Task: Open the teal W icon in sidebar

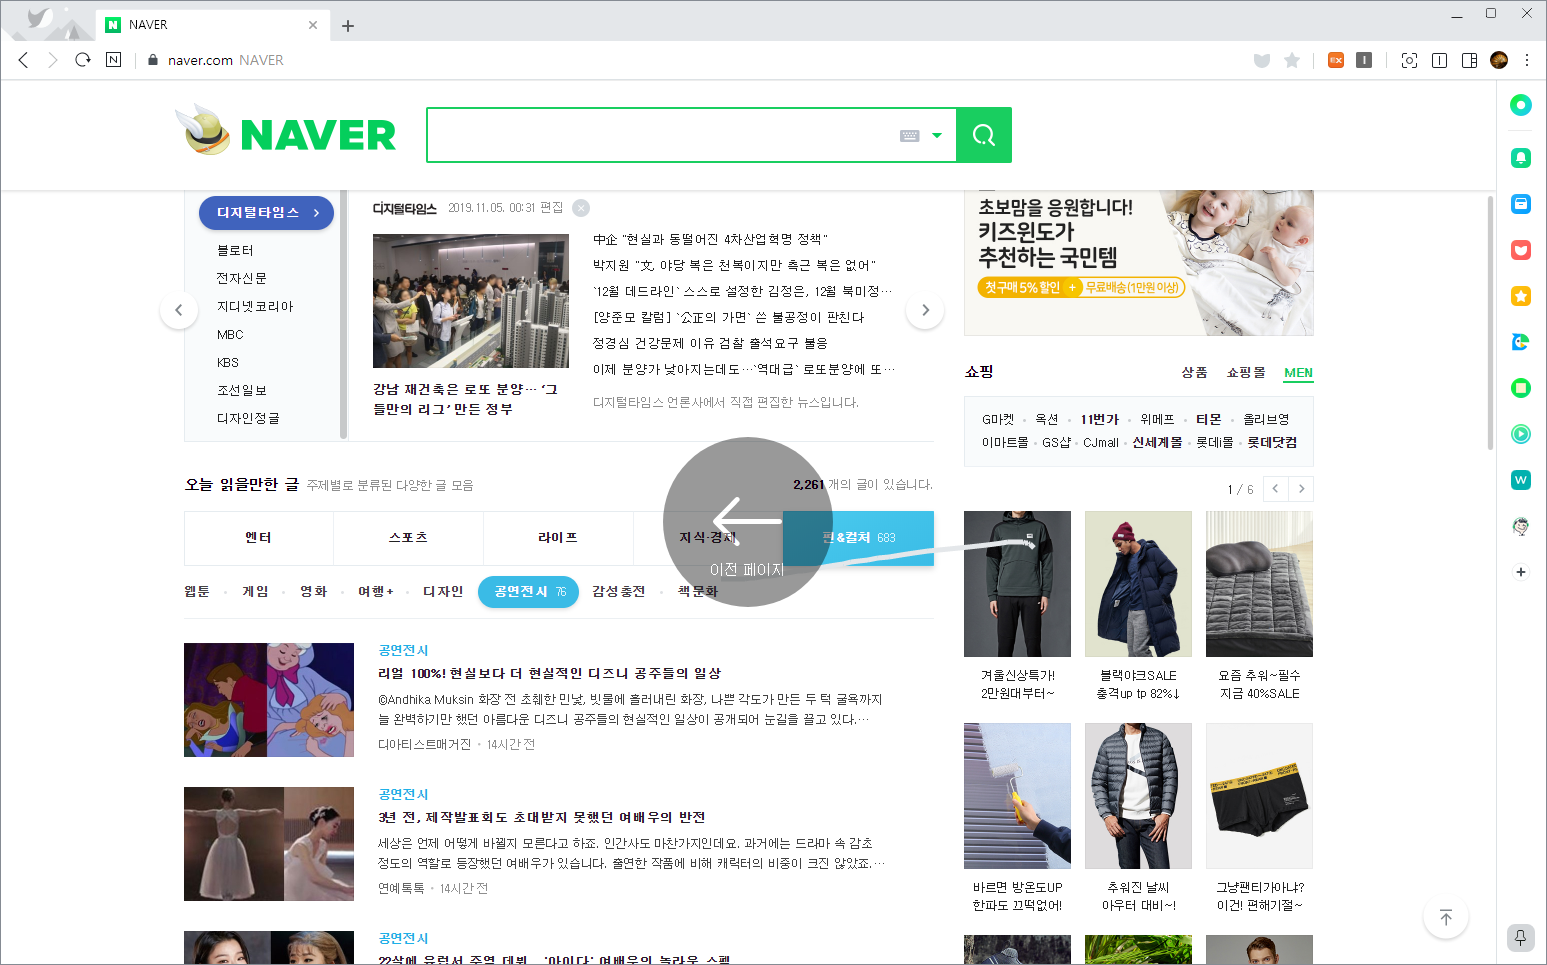Action: [x=1521, y=480]
